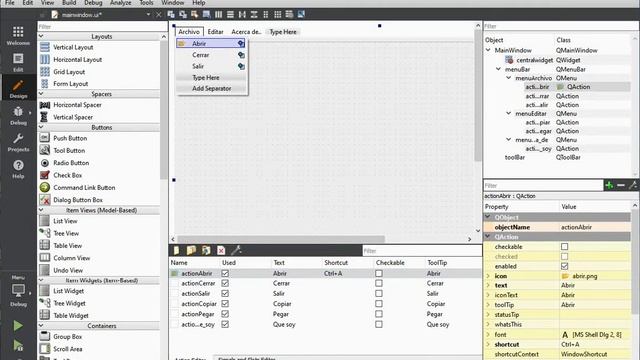Open the mainwindow.ui file dropdown

(148, 15)
